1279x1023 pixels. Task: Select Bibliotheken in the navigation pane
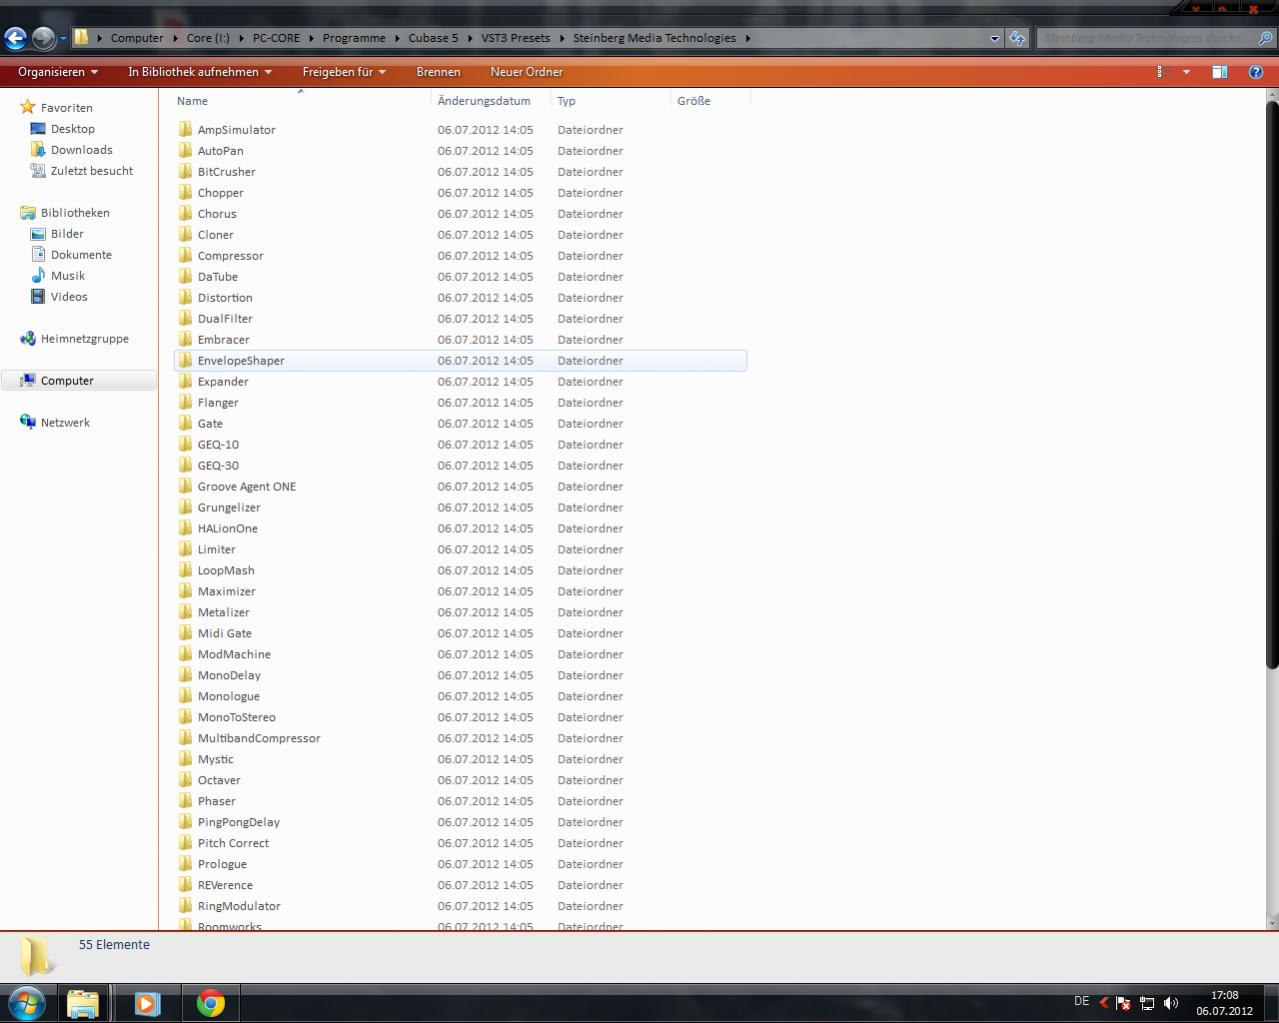[x=75, y=213]
